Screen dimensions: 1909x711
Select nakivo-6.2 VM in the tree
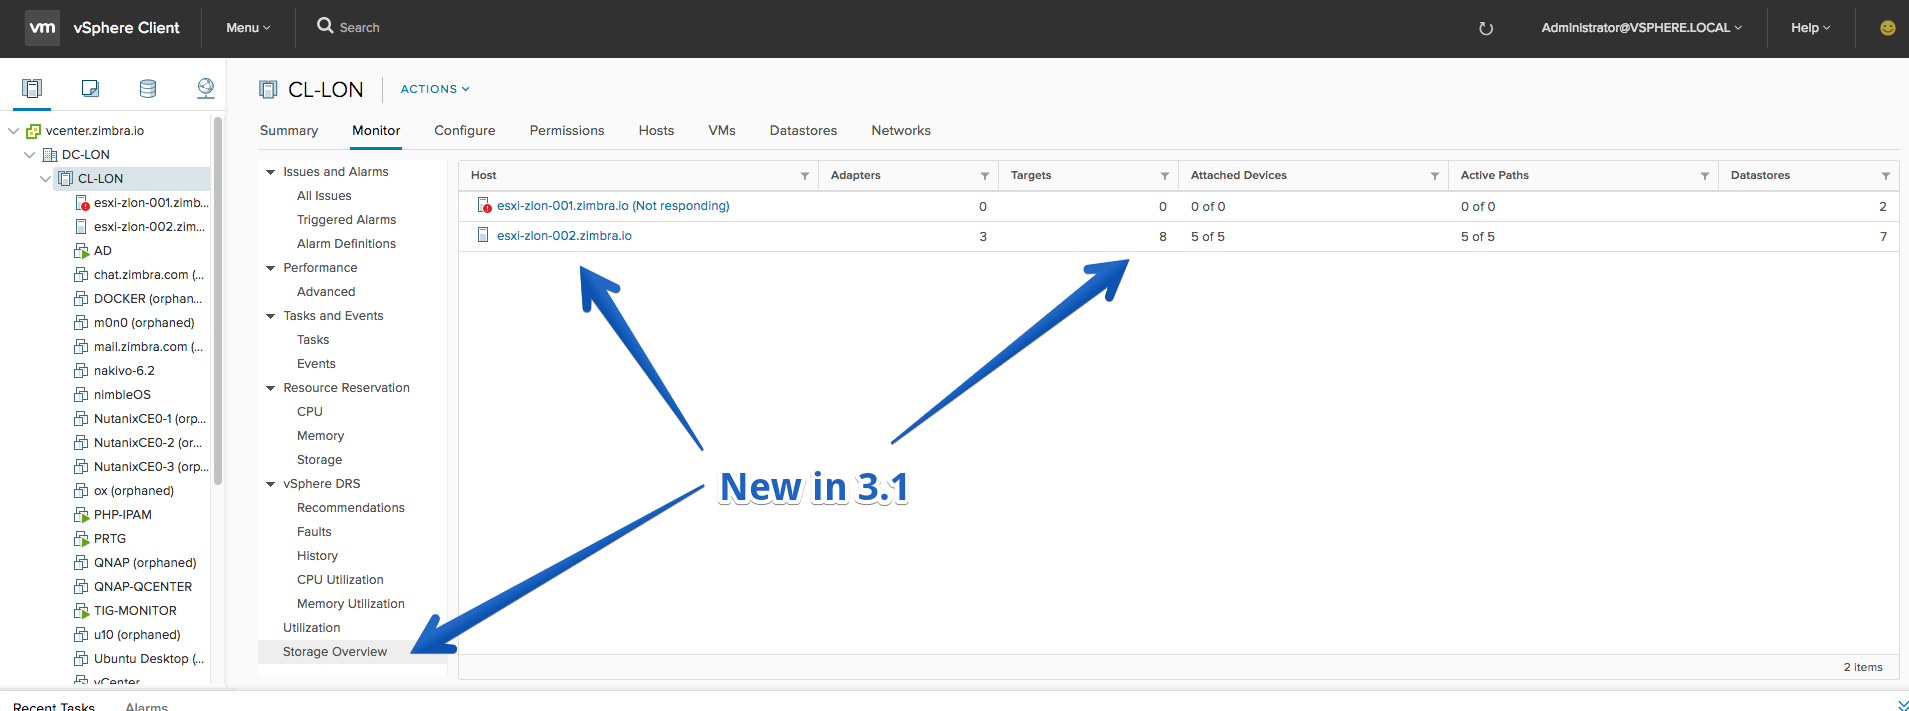tap(124, 371)
